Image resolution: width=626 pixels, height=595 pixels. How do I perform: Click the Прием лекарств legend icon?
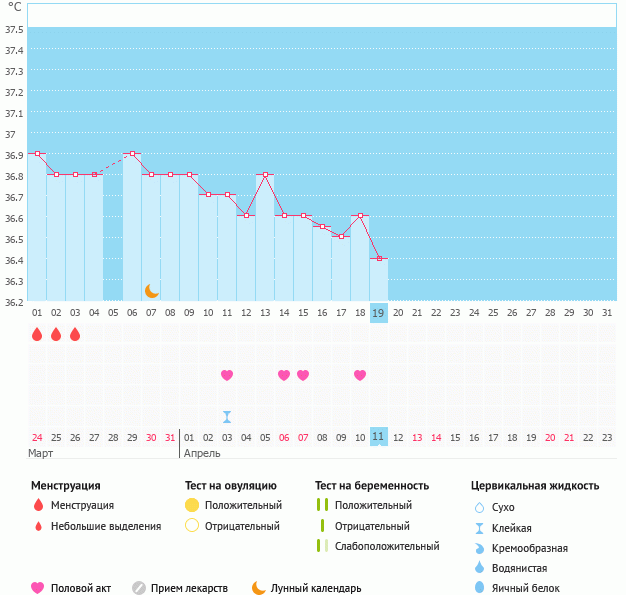point(139,588)
